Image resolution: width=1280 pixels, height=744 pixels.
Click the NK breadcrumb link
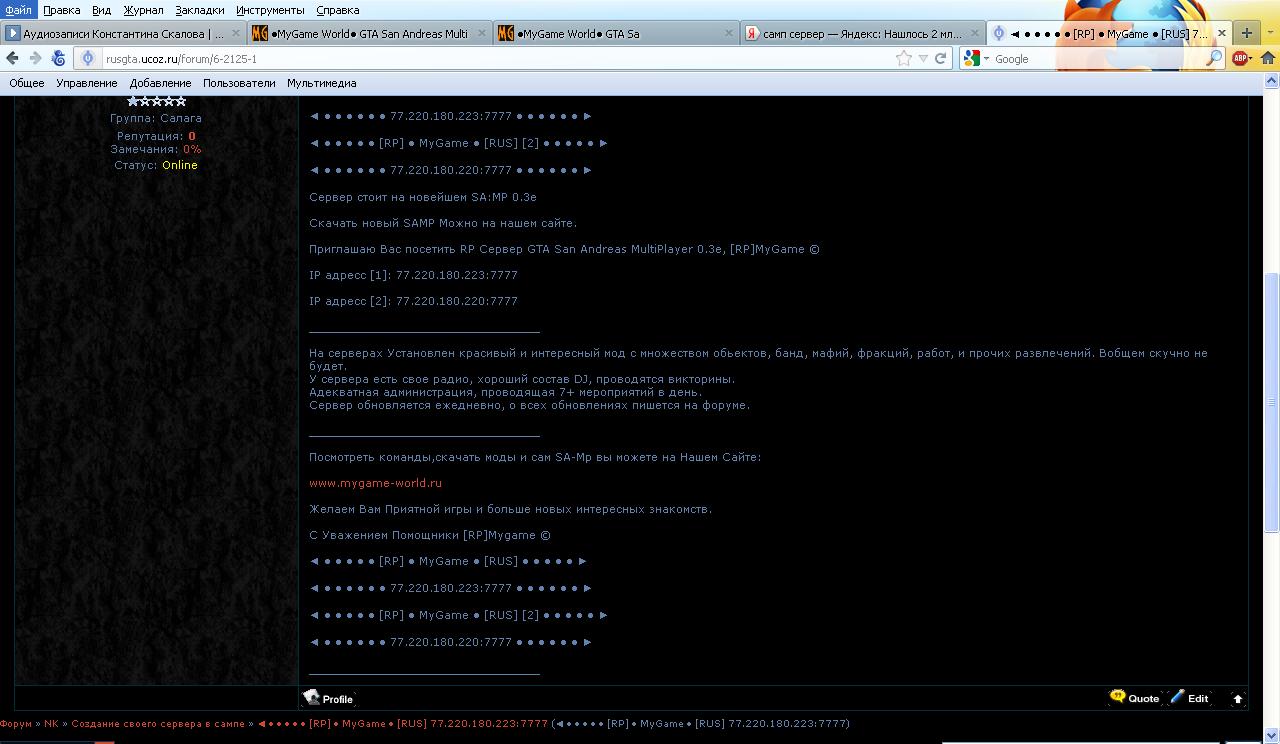click(51, 723)
